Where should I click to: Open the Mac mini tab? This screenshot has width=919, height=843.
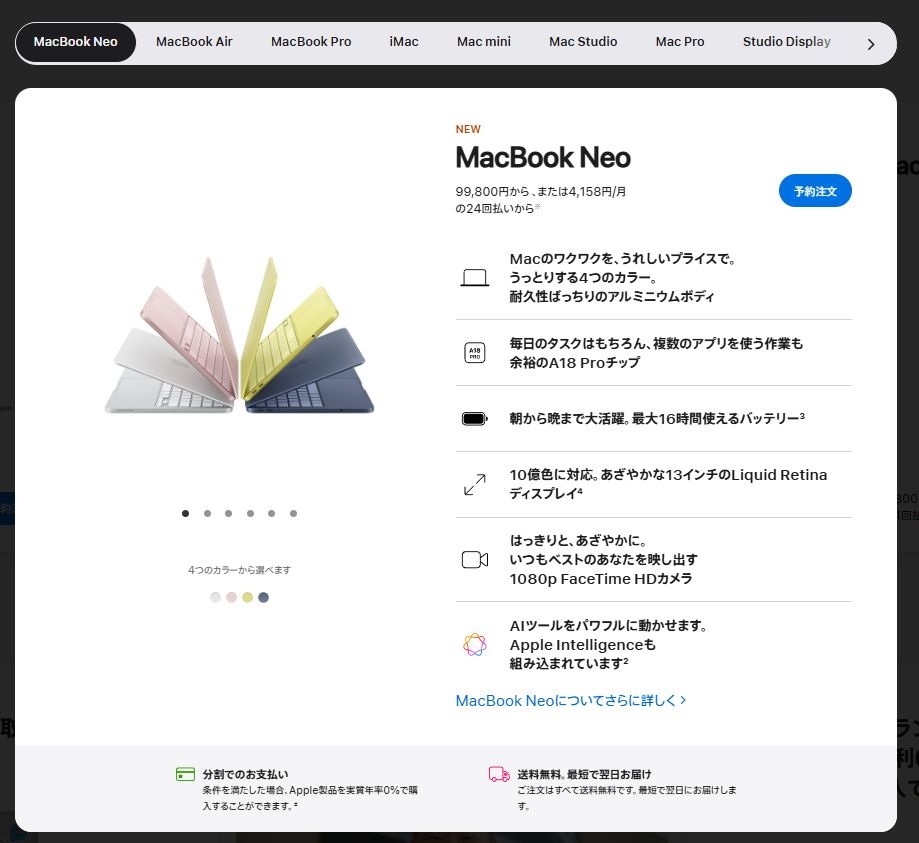(484, 42)
